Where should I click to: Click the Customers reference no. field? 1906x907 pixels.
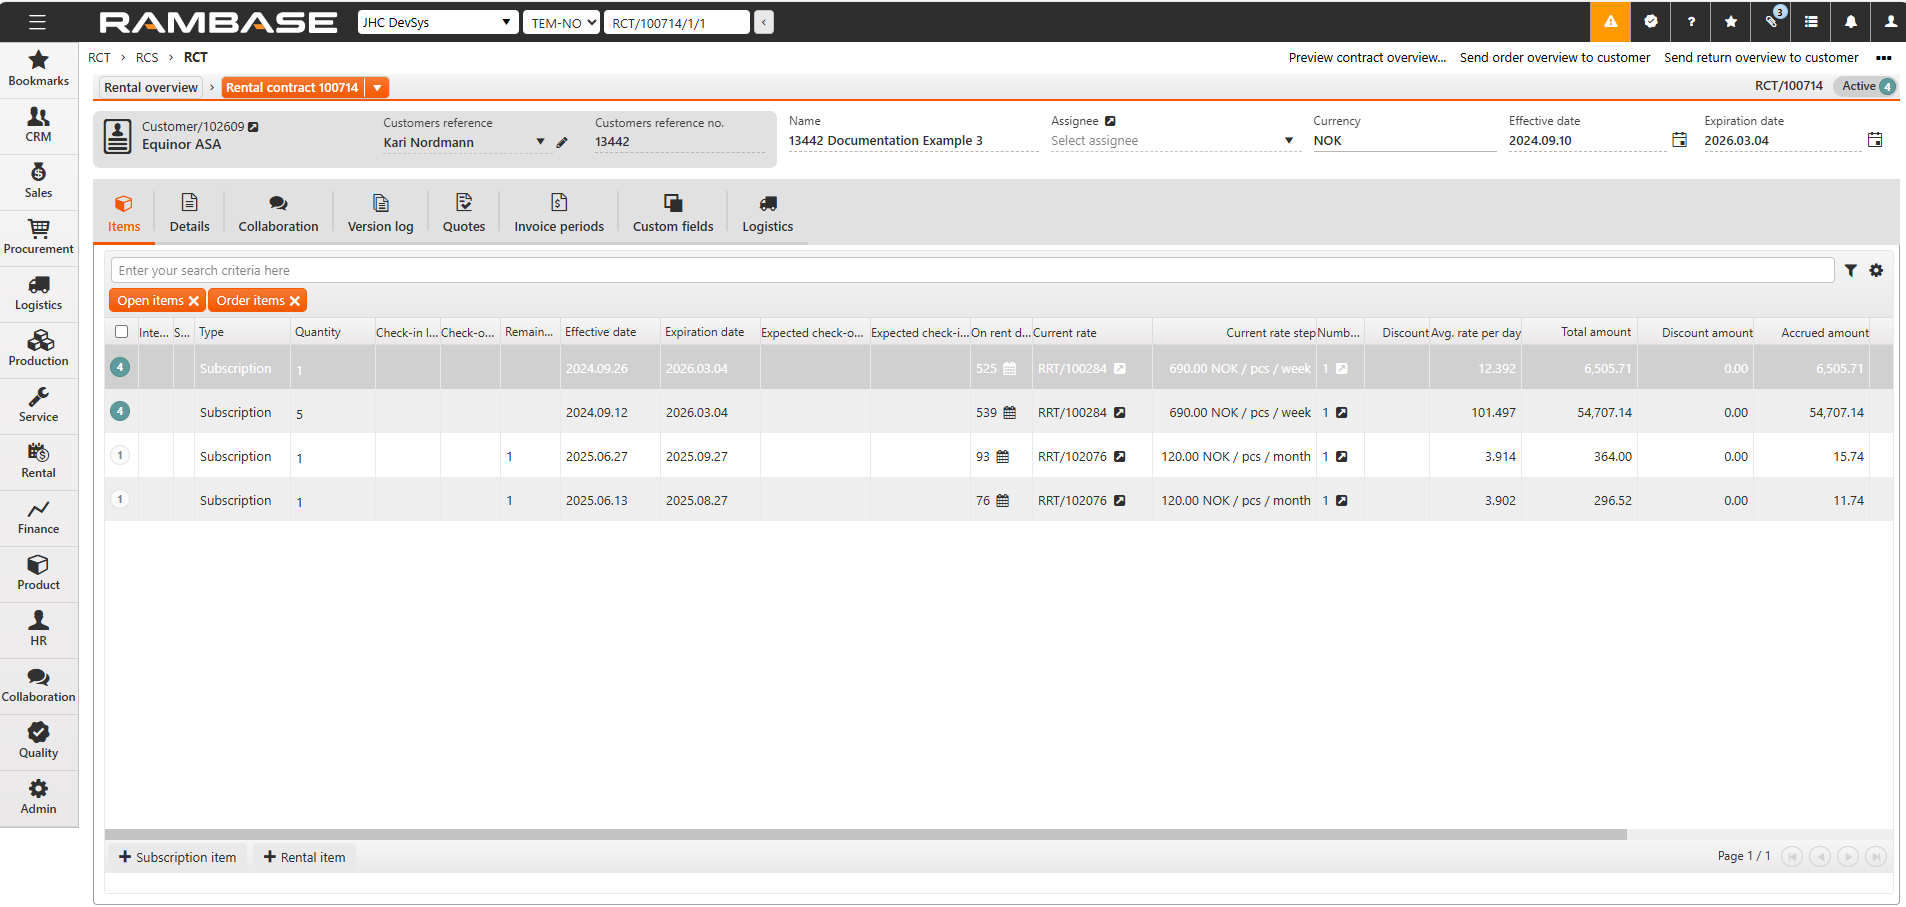(x=679, y=142)
